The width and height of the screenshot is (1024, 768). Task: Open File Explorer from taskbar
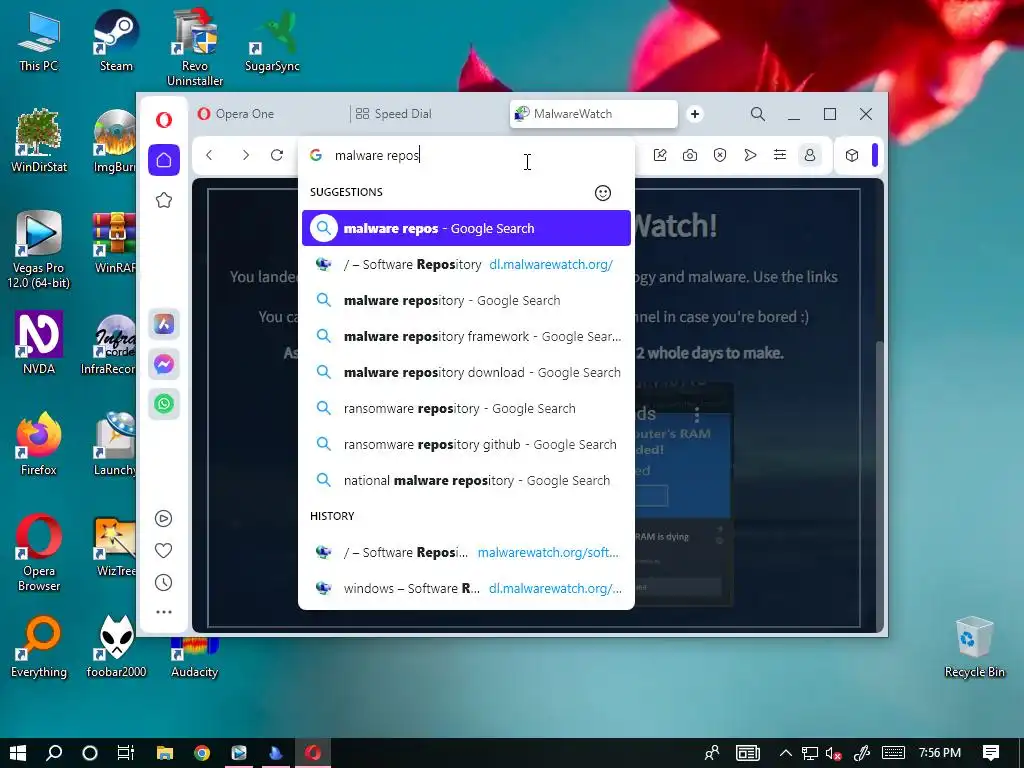click(165, 753)
